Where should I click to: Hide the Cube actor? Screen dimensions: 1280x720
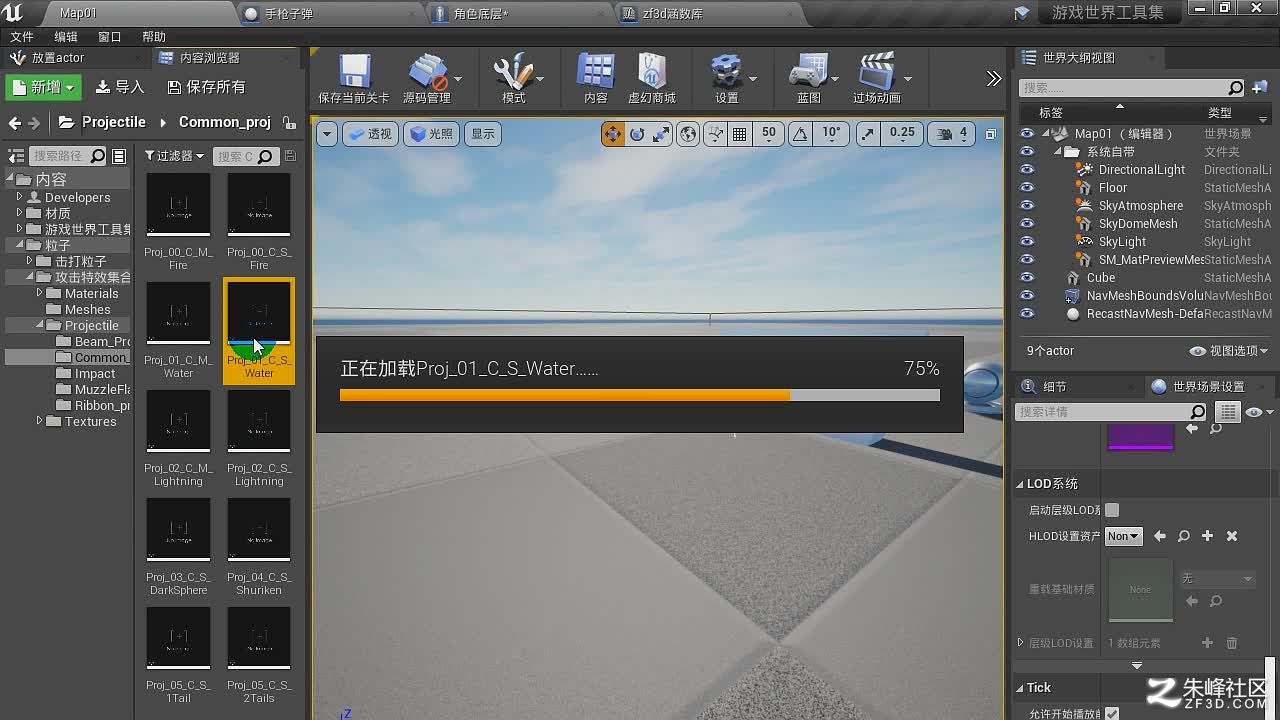point(1027,278)
